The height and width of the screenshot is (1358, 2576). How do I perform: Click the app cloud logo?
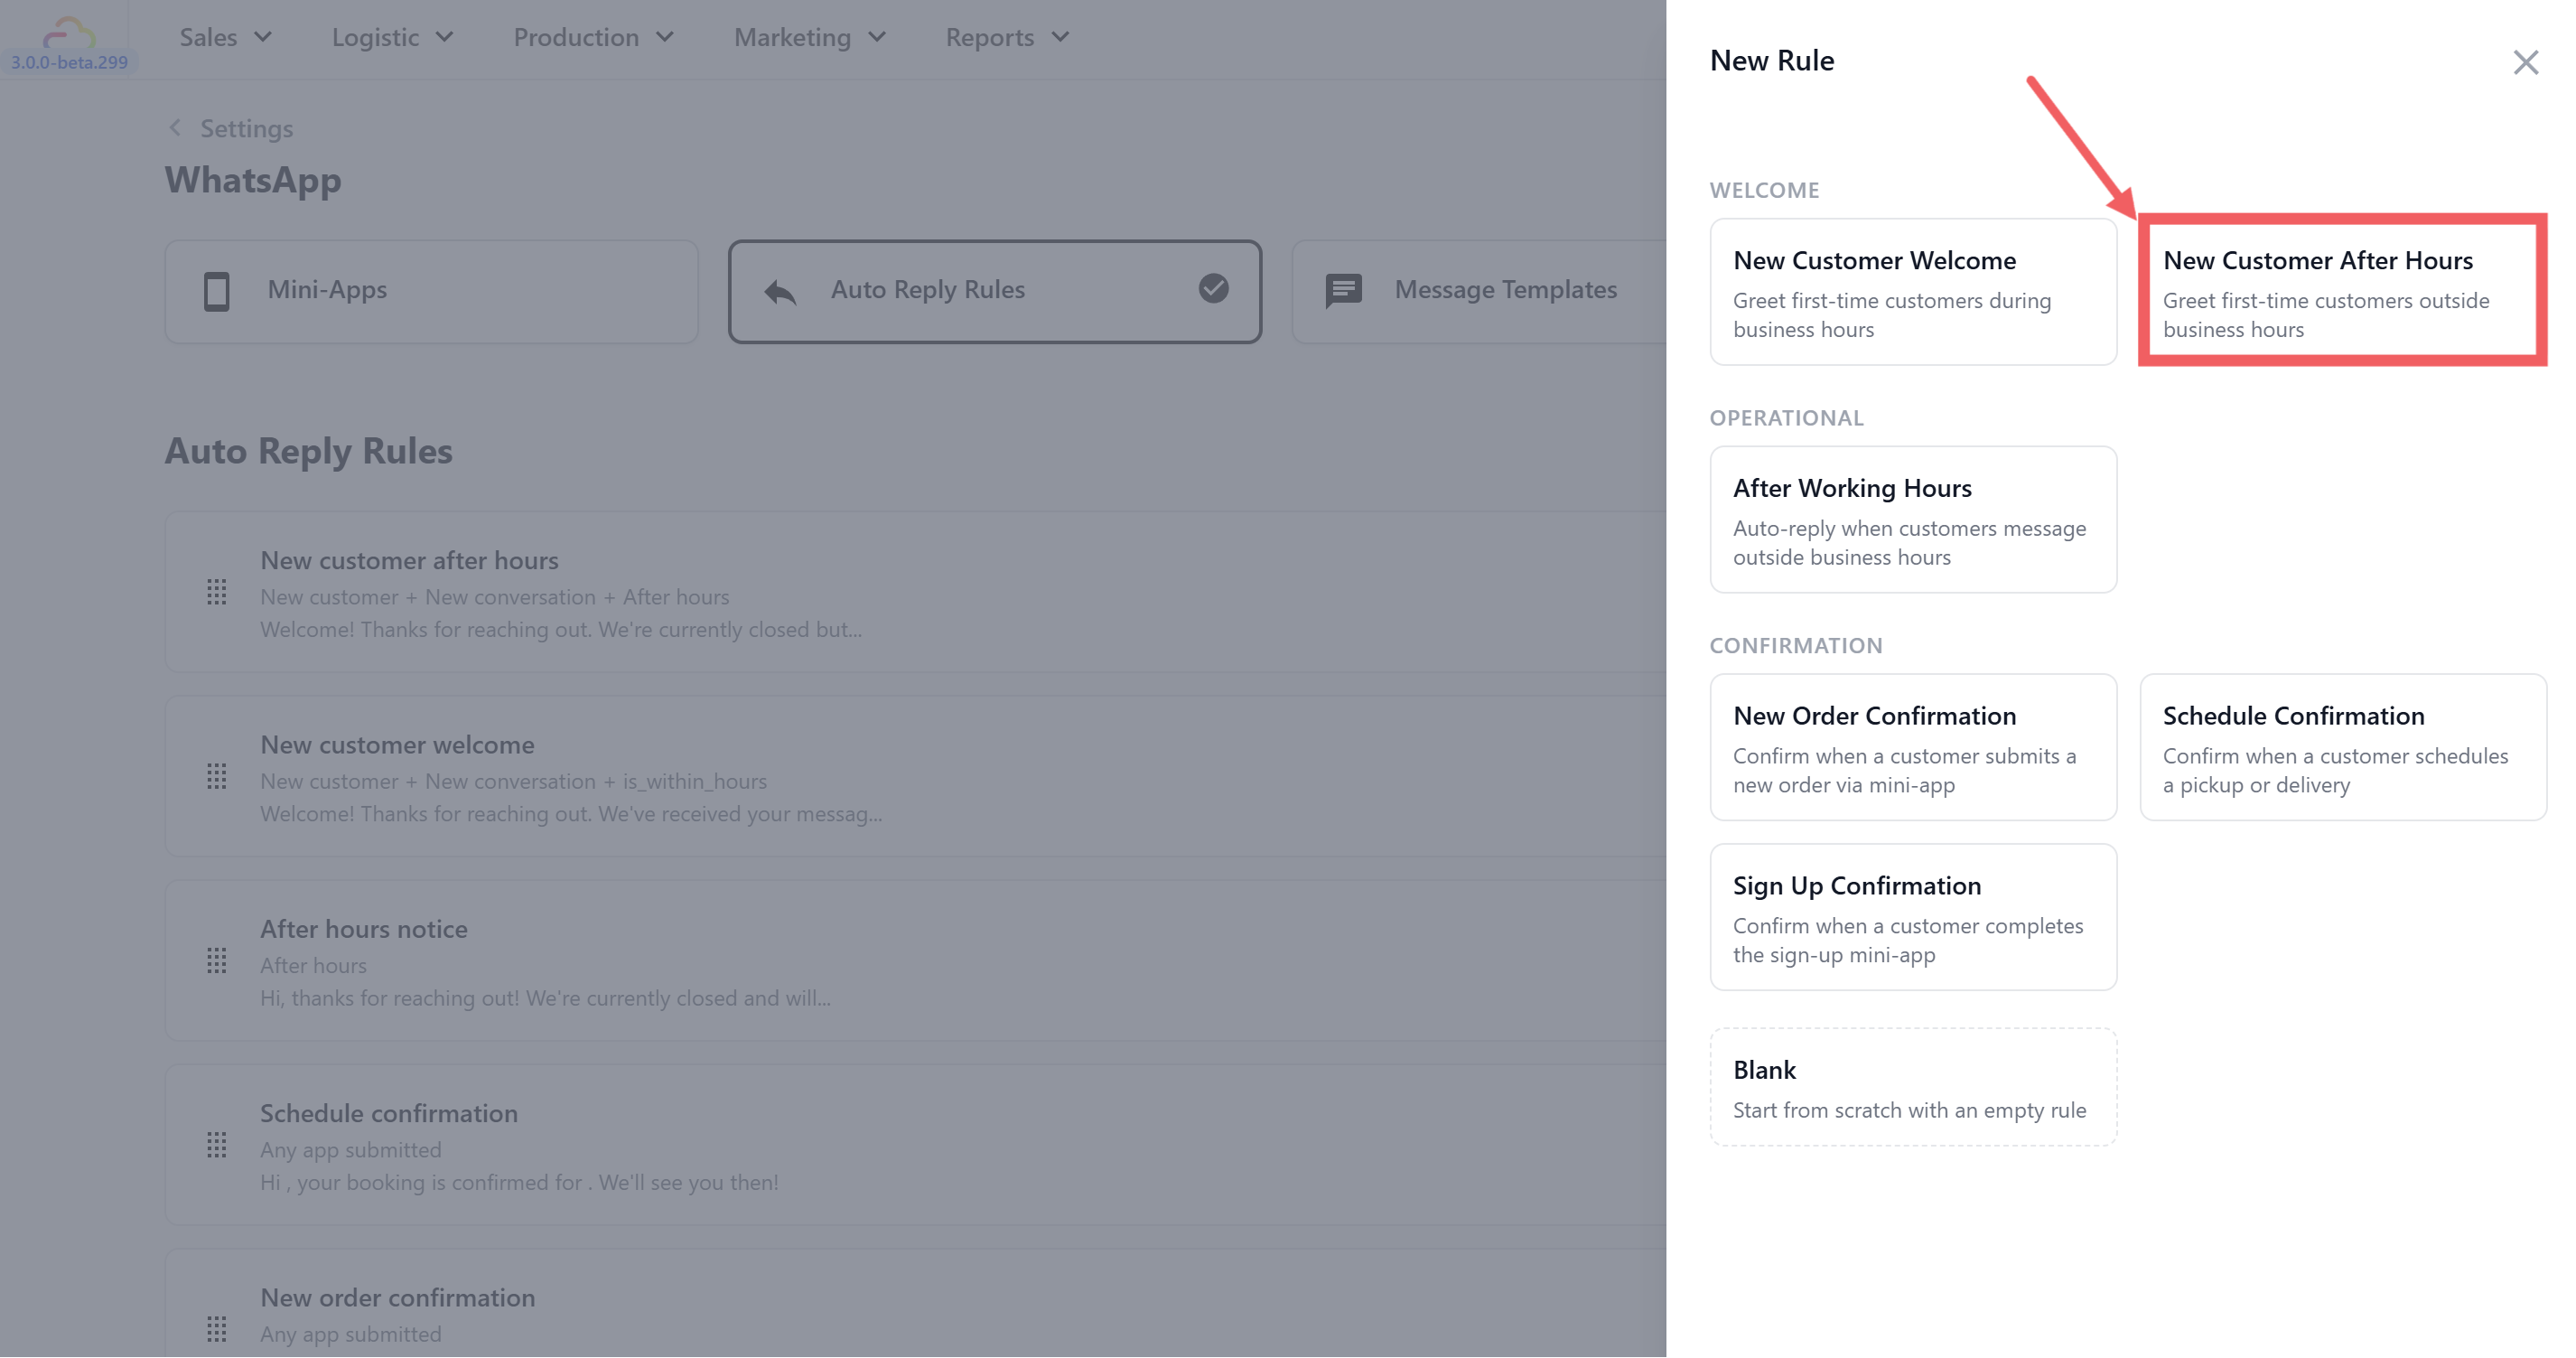pyautogui.click(x=68, y=33)
